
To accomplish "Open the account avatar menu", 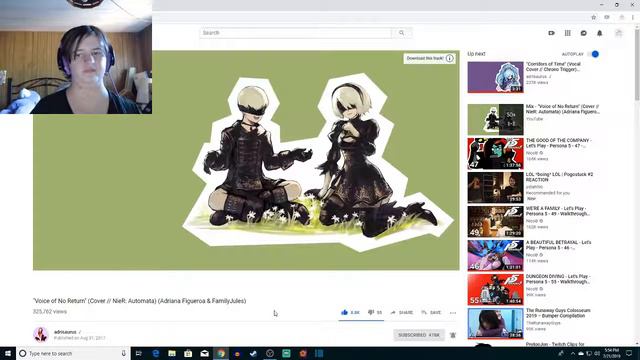I will 619,33.
